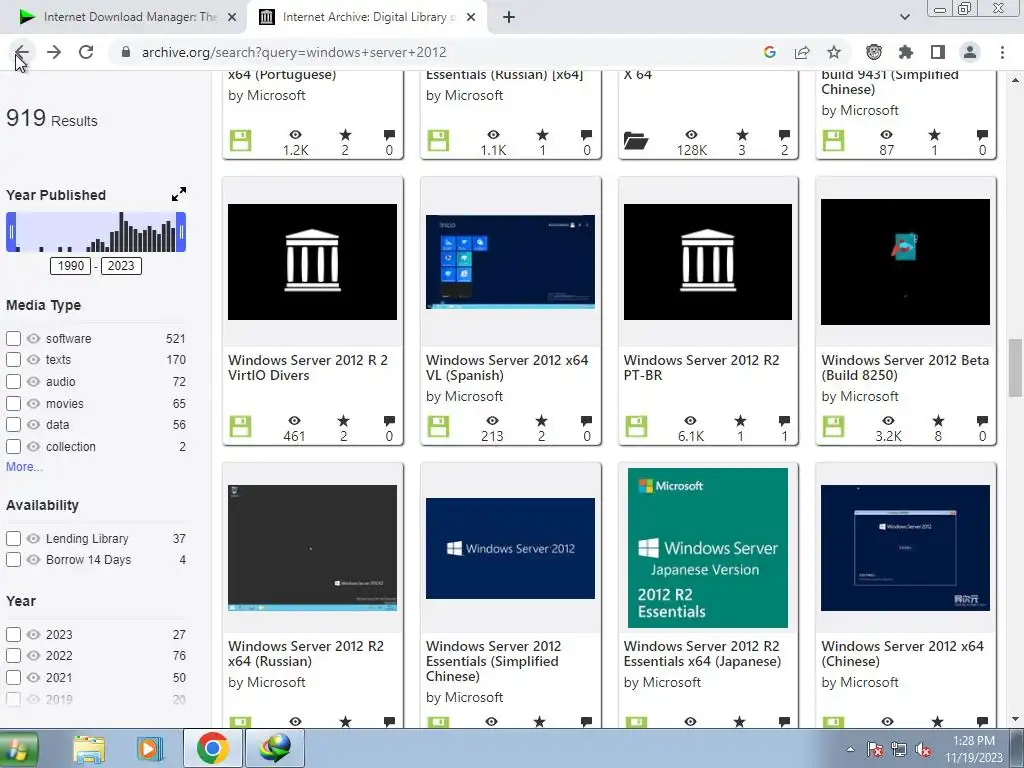Check the 2022 year checkbox
Image resolution: width=1024 pixels, height=768 pixels.
click(13, 656)
